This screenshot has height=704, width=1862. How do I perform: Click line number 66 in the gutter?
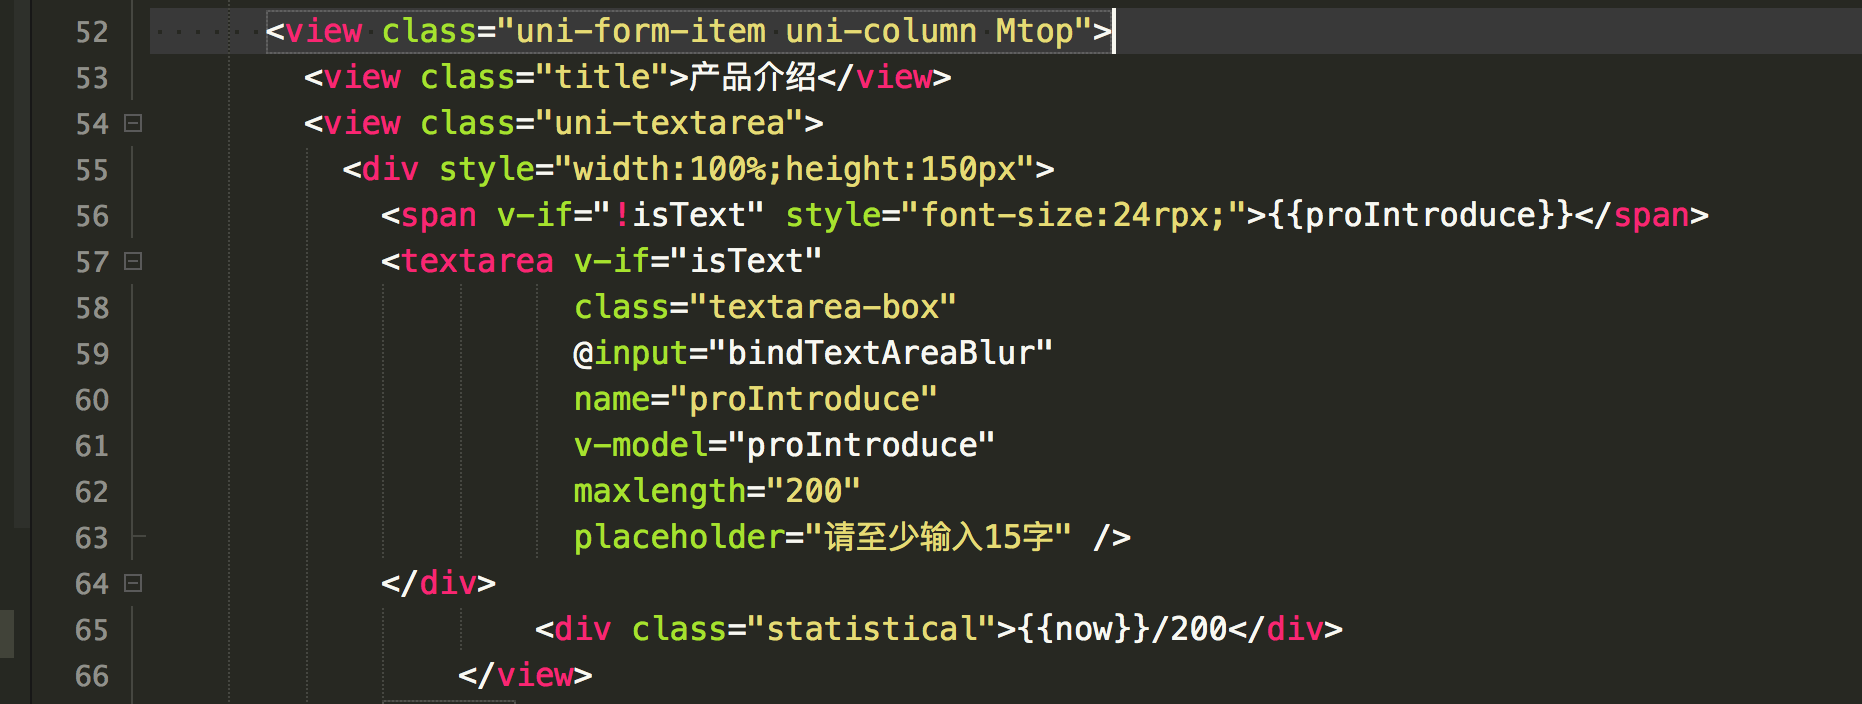pyautogui.click(x=92, y=676)
